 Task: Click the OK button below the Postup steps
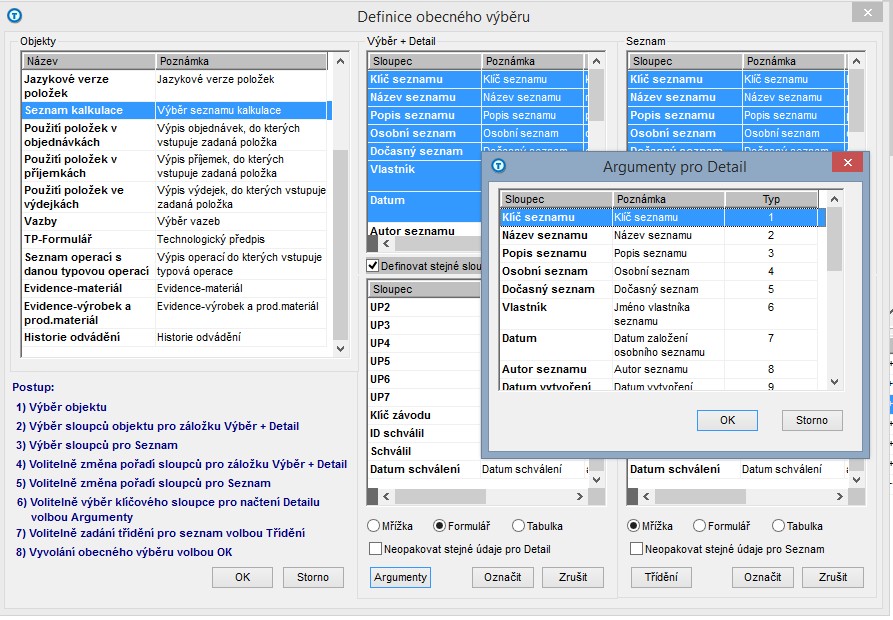[243, 577]
